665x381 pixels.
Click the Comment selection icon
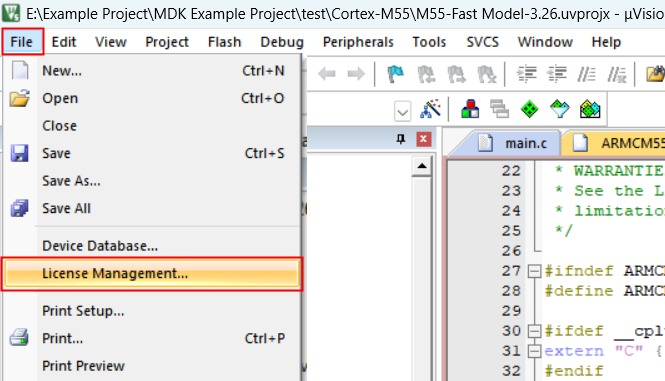[586, 74]
